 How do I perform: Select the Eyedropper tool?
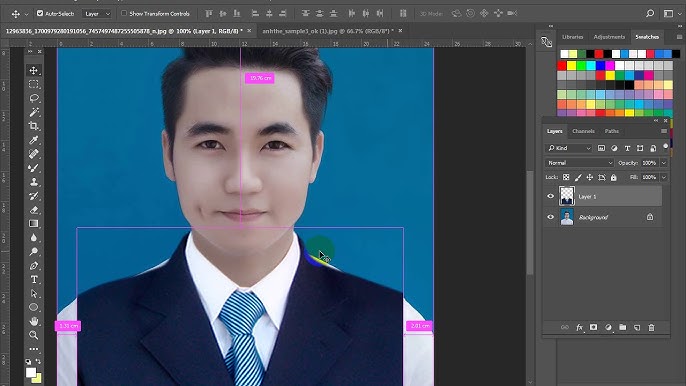34,140
